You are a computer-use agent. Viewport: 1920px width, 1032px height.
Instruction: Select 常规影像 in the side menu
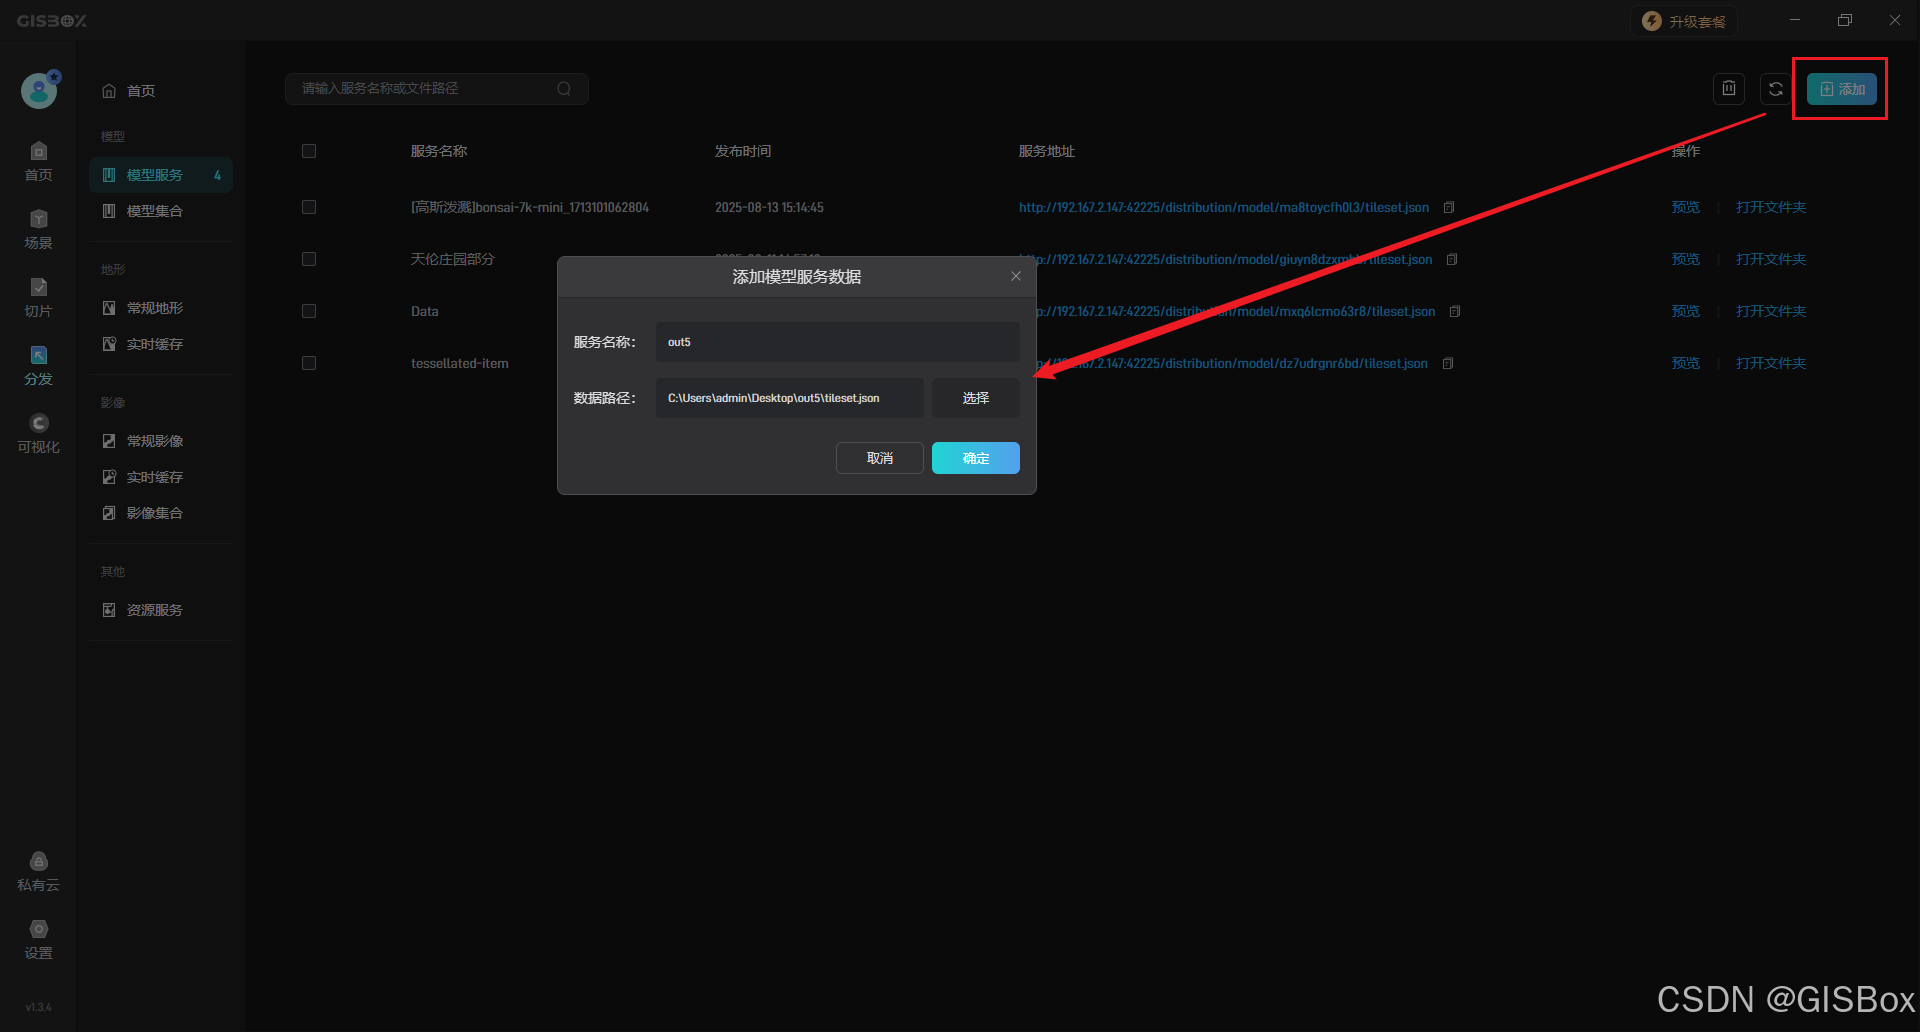(x=161, y=441)
